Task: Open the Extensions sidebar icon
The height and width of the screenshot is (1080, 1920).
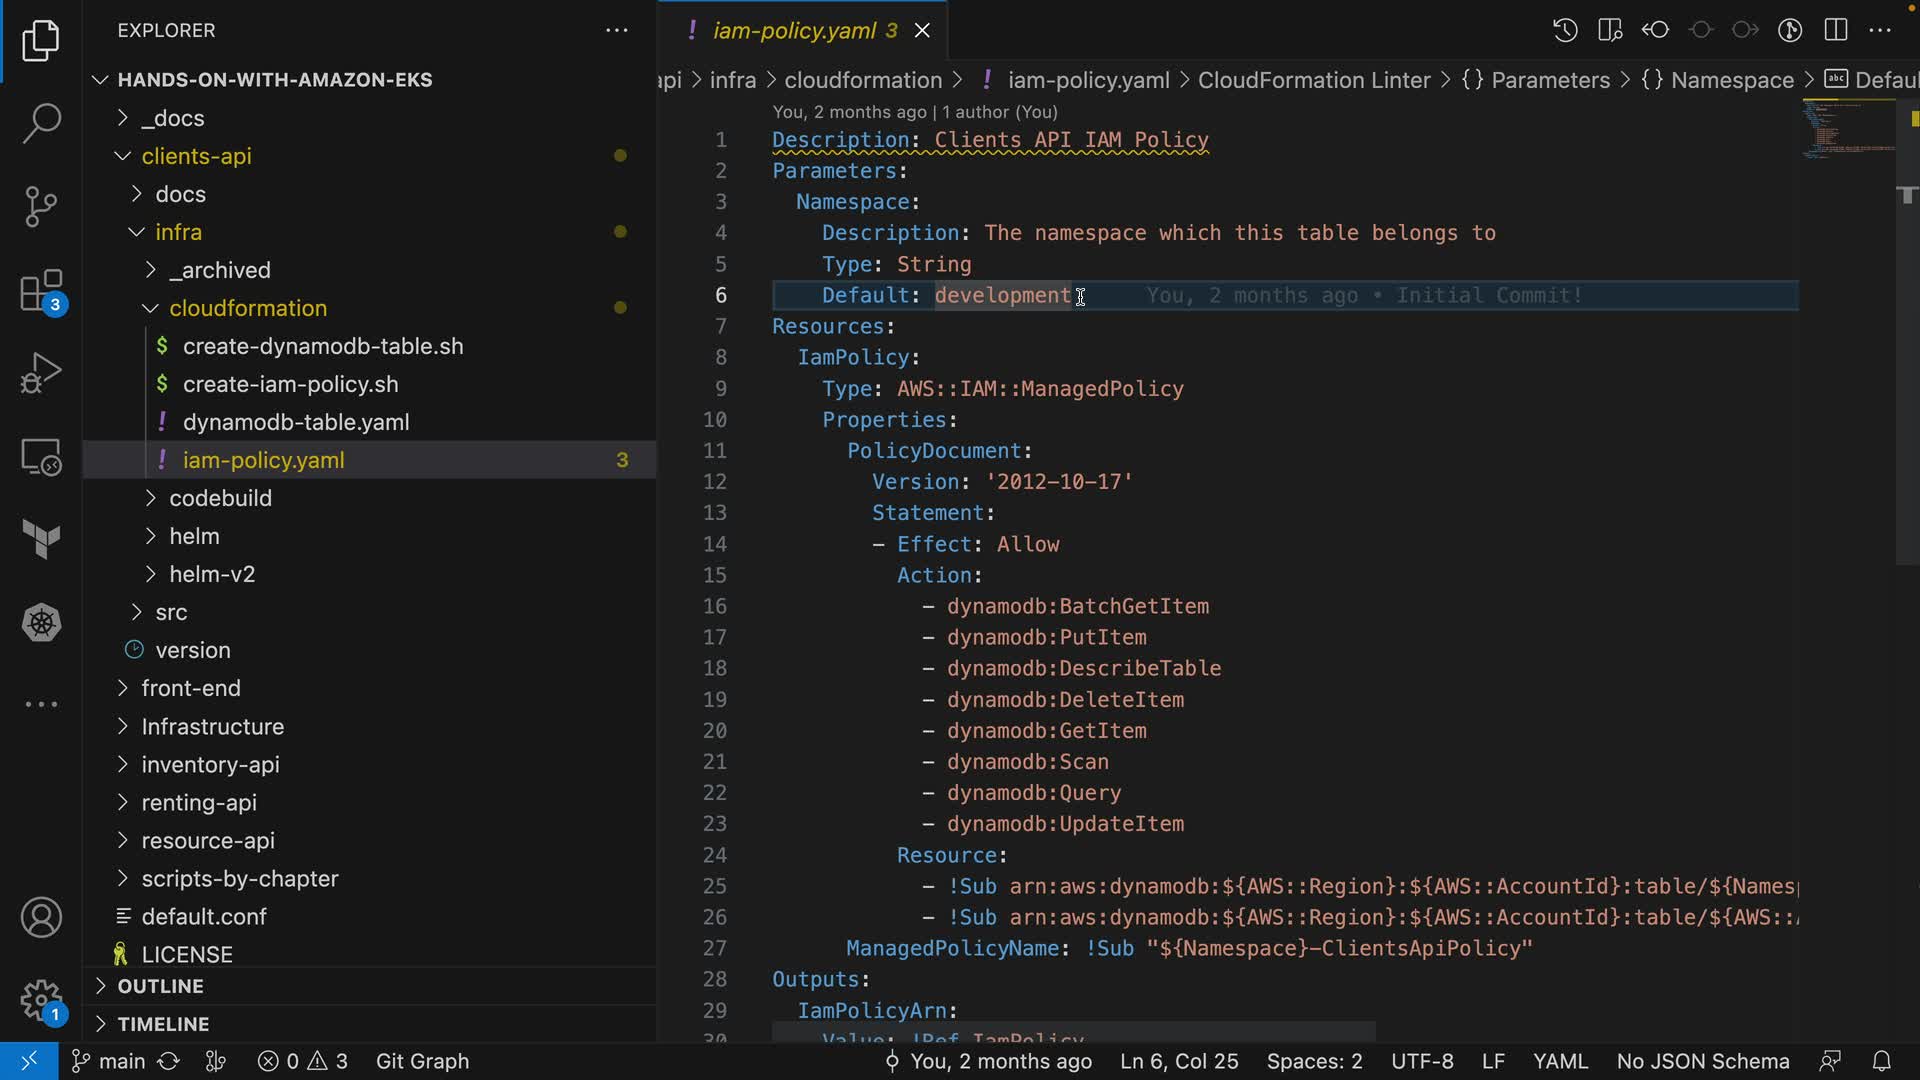Action: [41, 291]
